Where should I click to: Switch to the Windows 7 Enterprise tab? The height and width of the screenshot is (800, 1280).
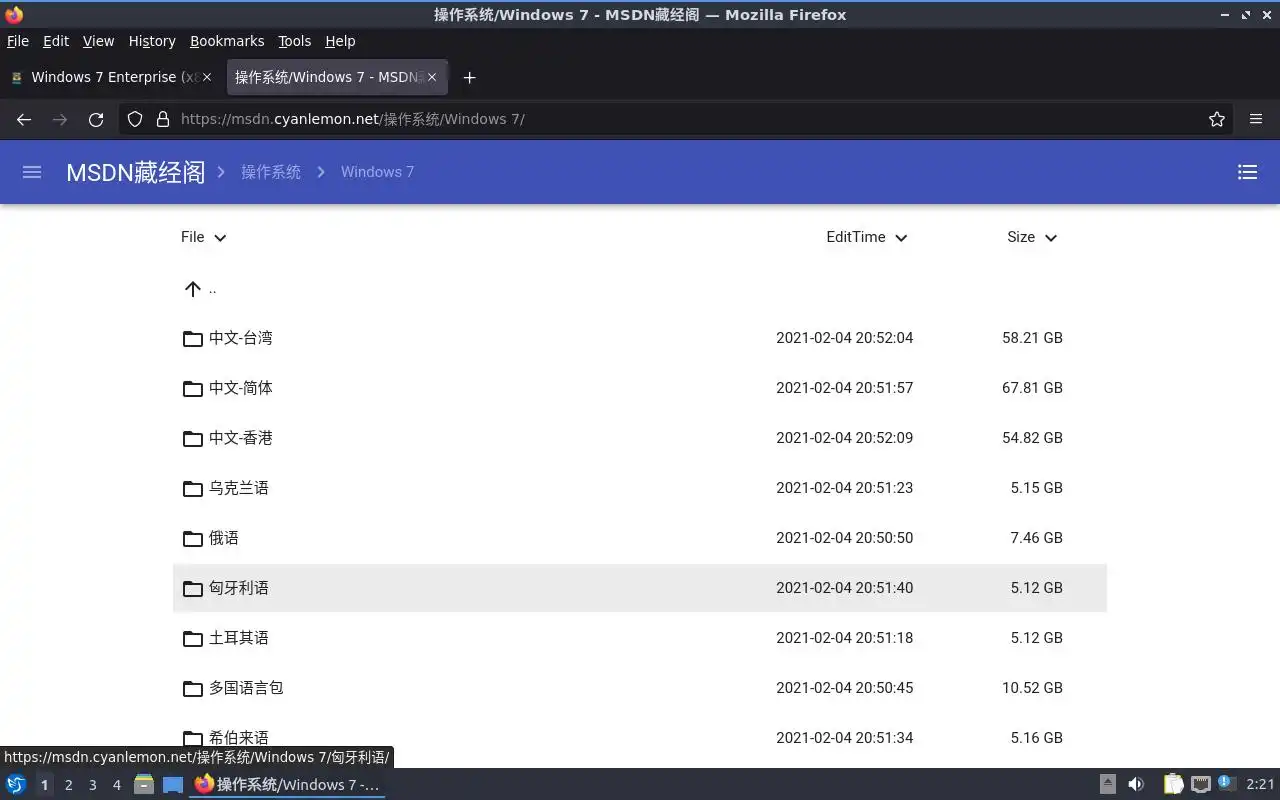111,77
